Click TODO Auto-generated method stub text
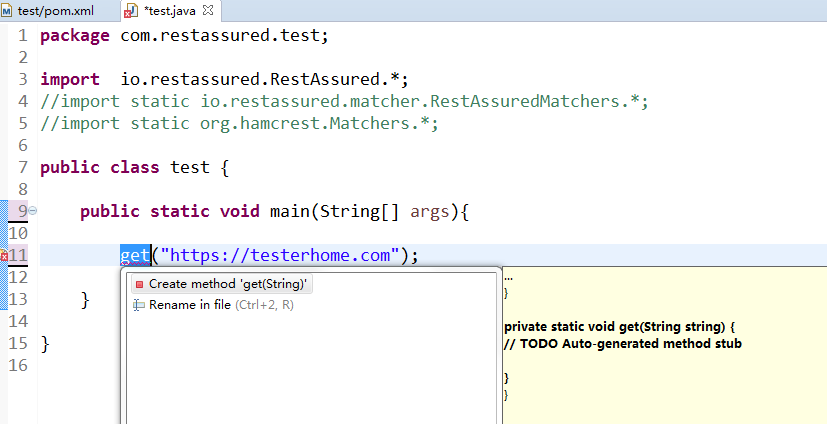This screenshot has width=827, height=424. (x=623, y=344)
